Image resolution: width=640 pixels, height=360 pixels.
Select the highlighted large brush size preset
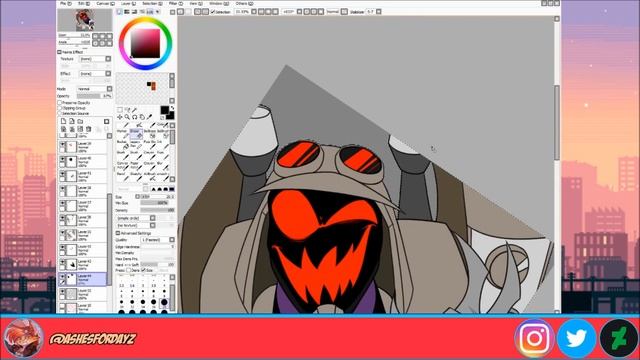click(x=164, y=302)
